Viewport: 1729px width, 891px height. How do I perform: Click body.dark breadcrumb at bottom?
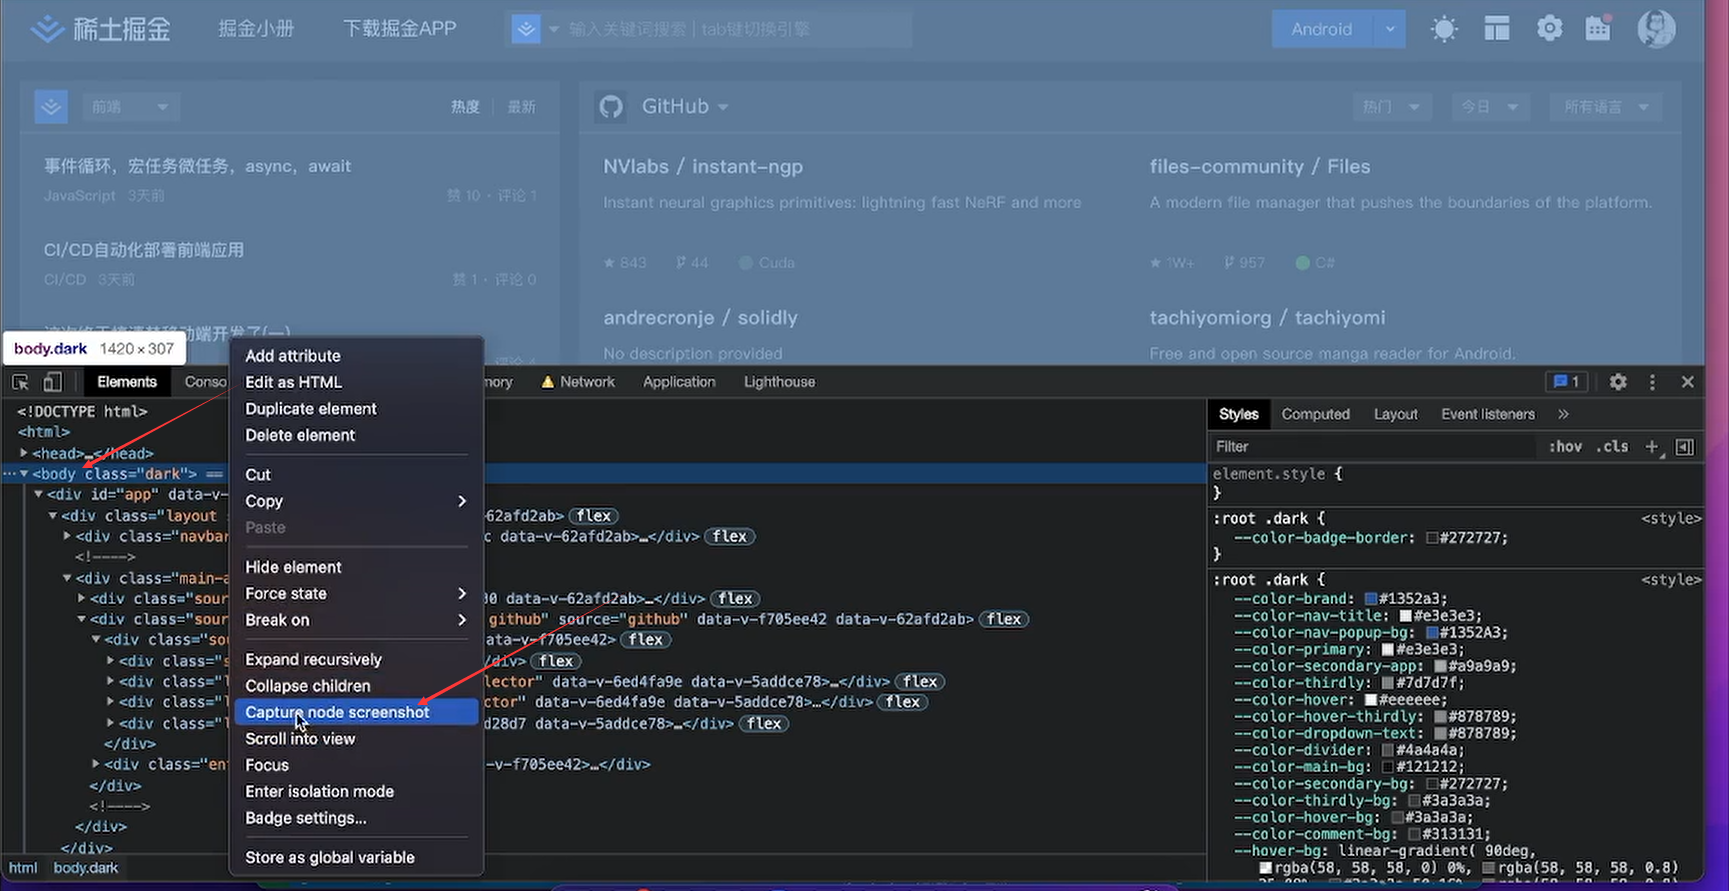coord(86,868)
